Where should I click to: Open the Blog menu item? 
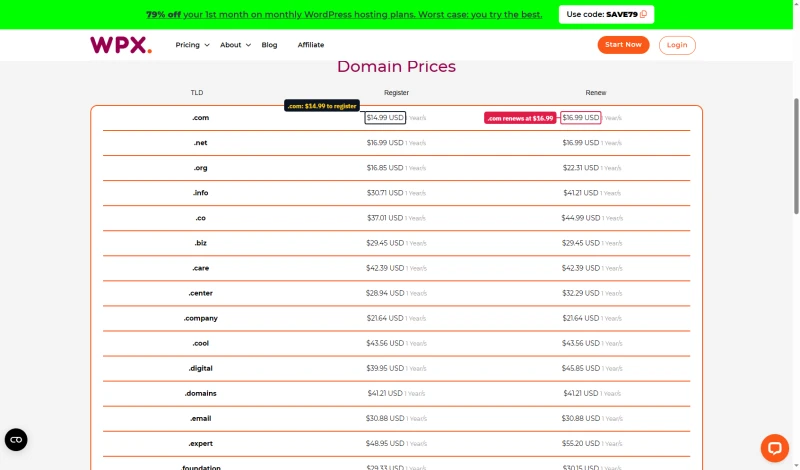tap(269, 45)
